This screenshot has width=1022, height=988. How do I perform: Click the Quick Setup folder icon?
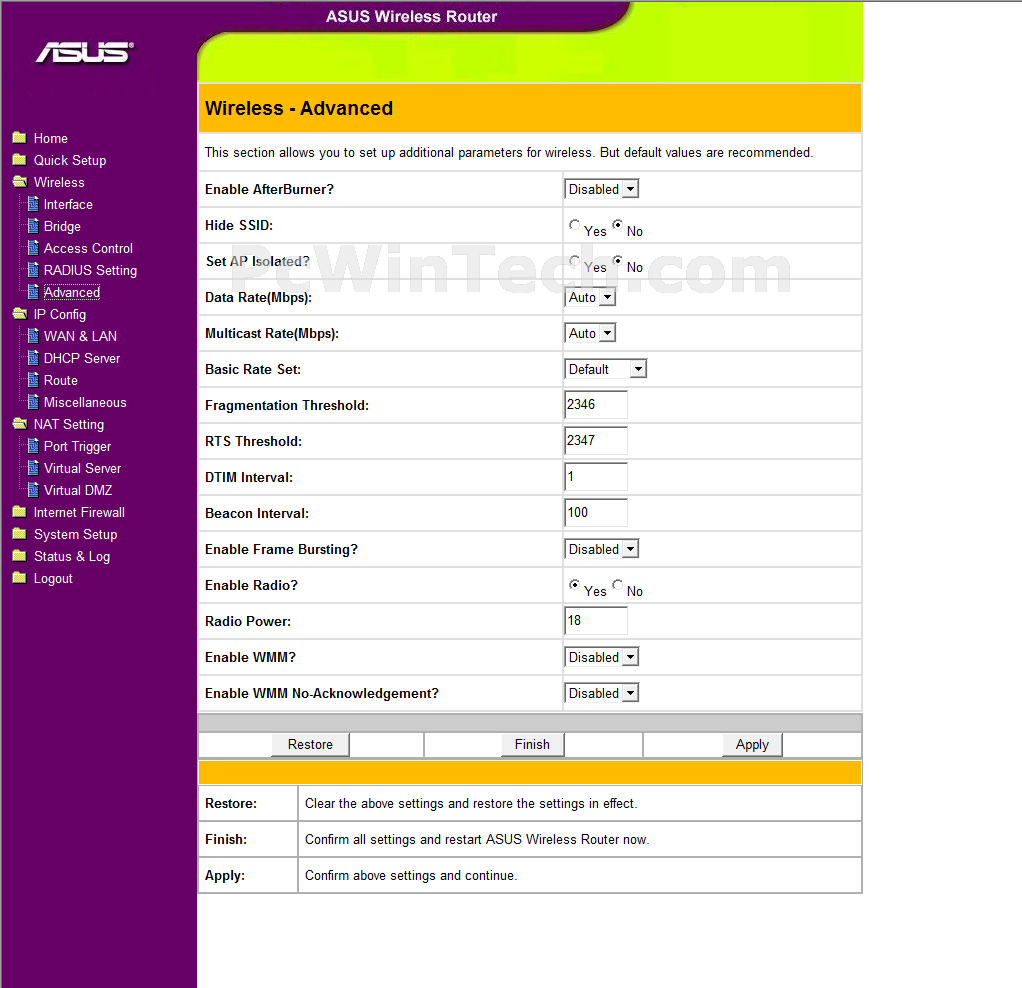pos(20,160)
